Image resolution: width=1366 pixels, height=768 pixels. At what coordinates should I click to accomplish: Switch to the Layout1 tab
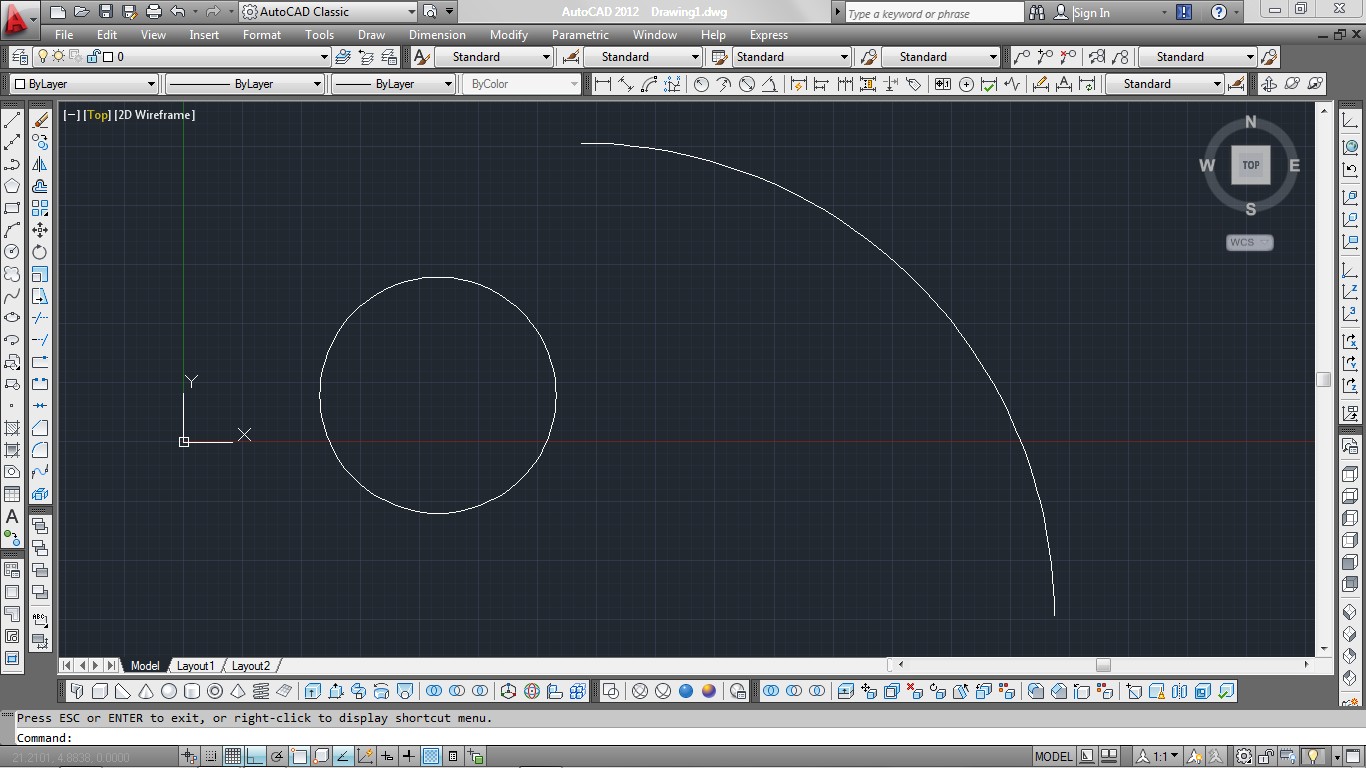(196, 665)
